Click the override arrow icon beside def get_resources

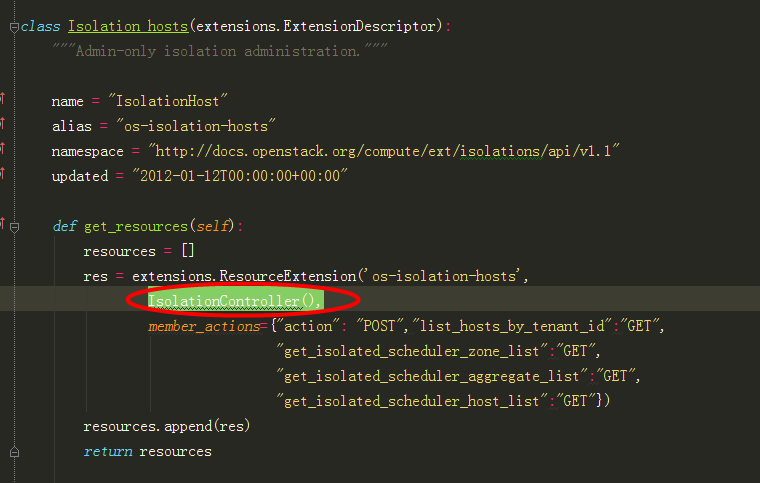pos(2,223)
